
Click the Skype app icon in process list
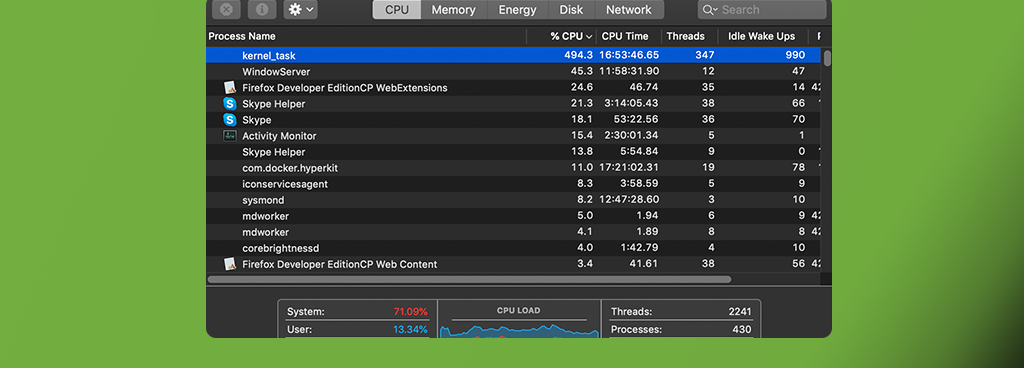[229, 120]
